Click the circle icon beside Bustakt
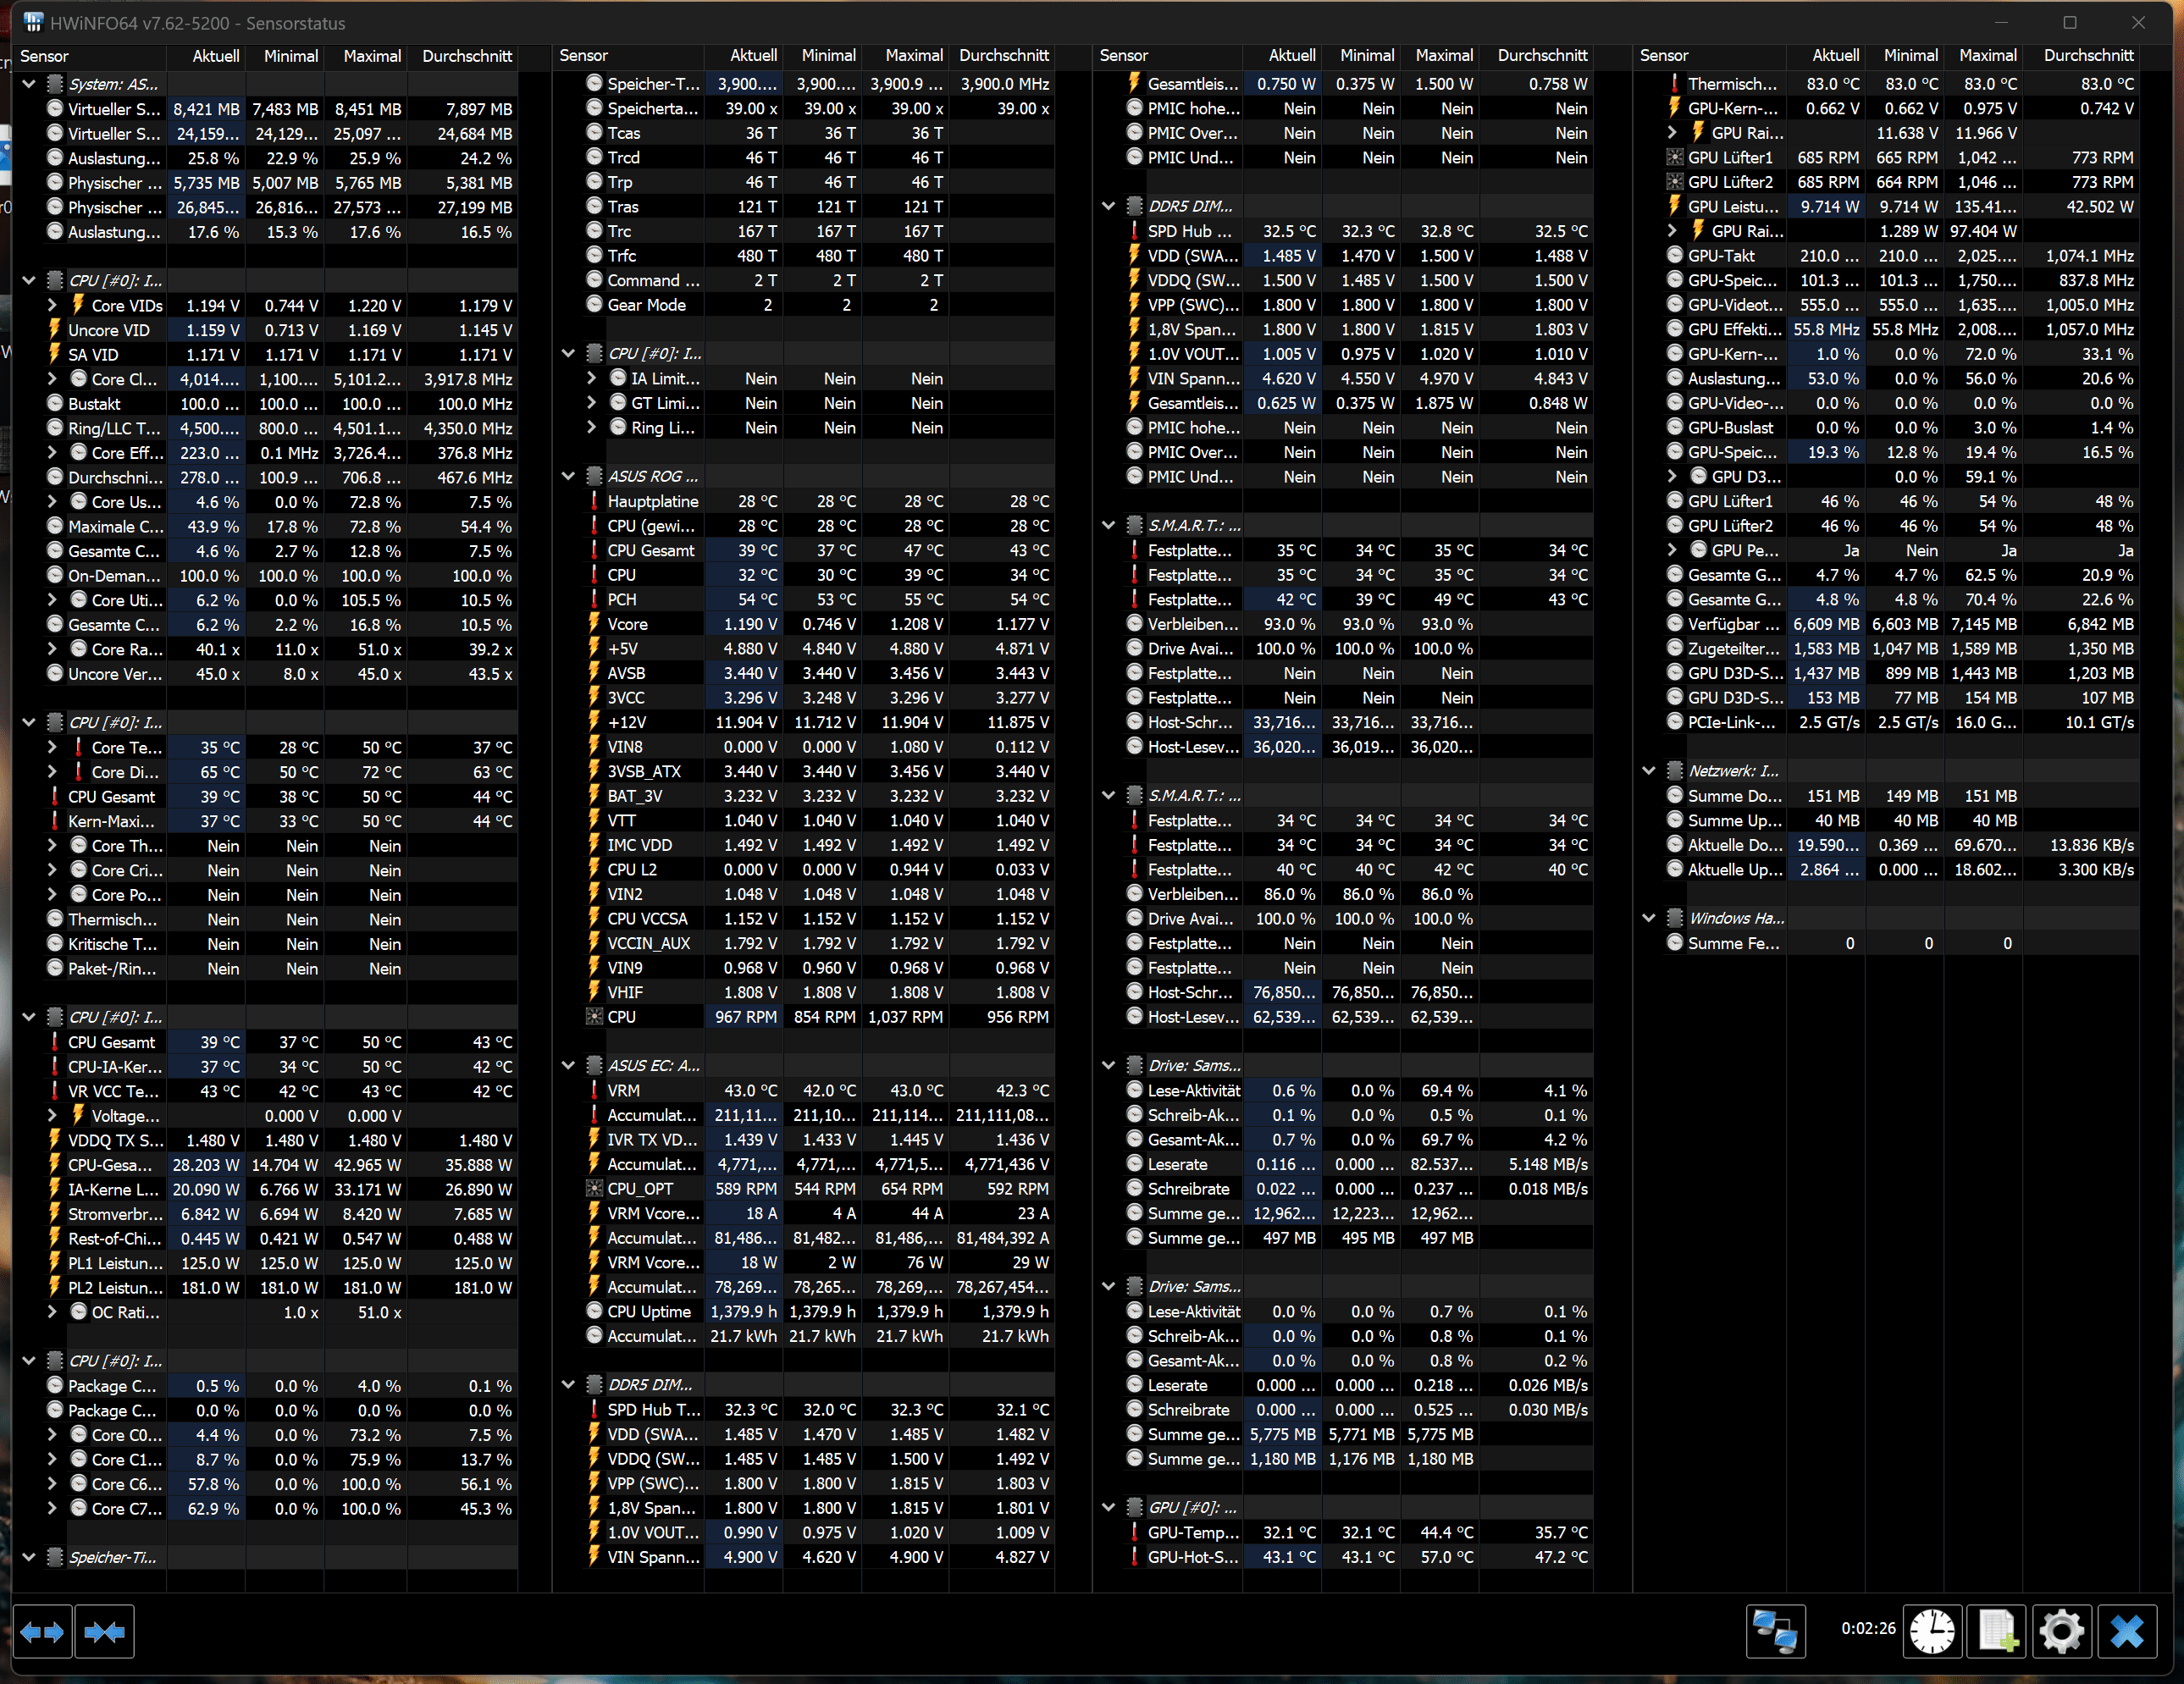This screenshot has height=1684, width=2184. 55,403
